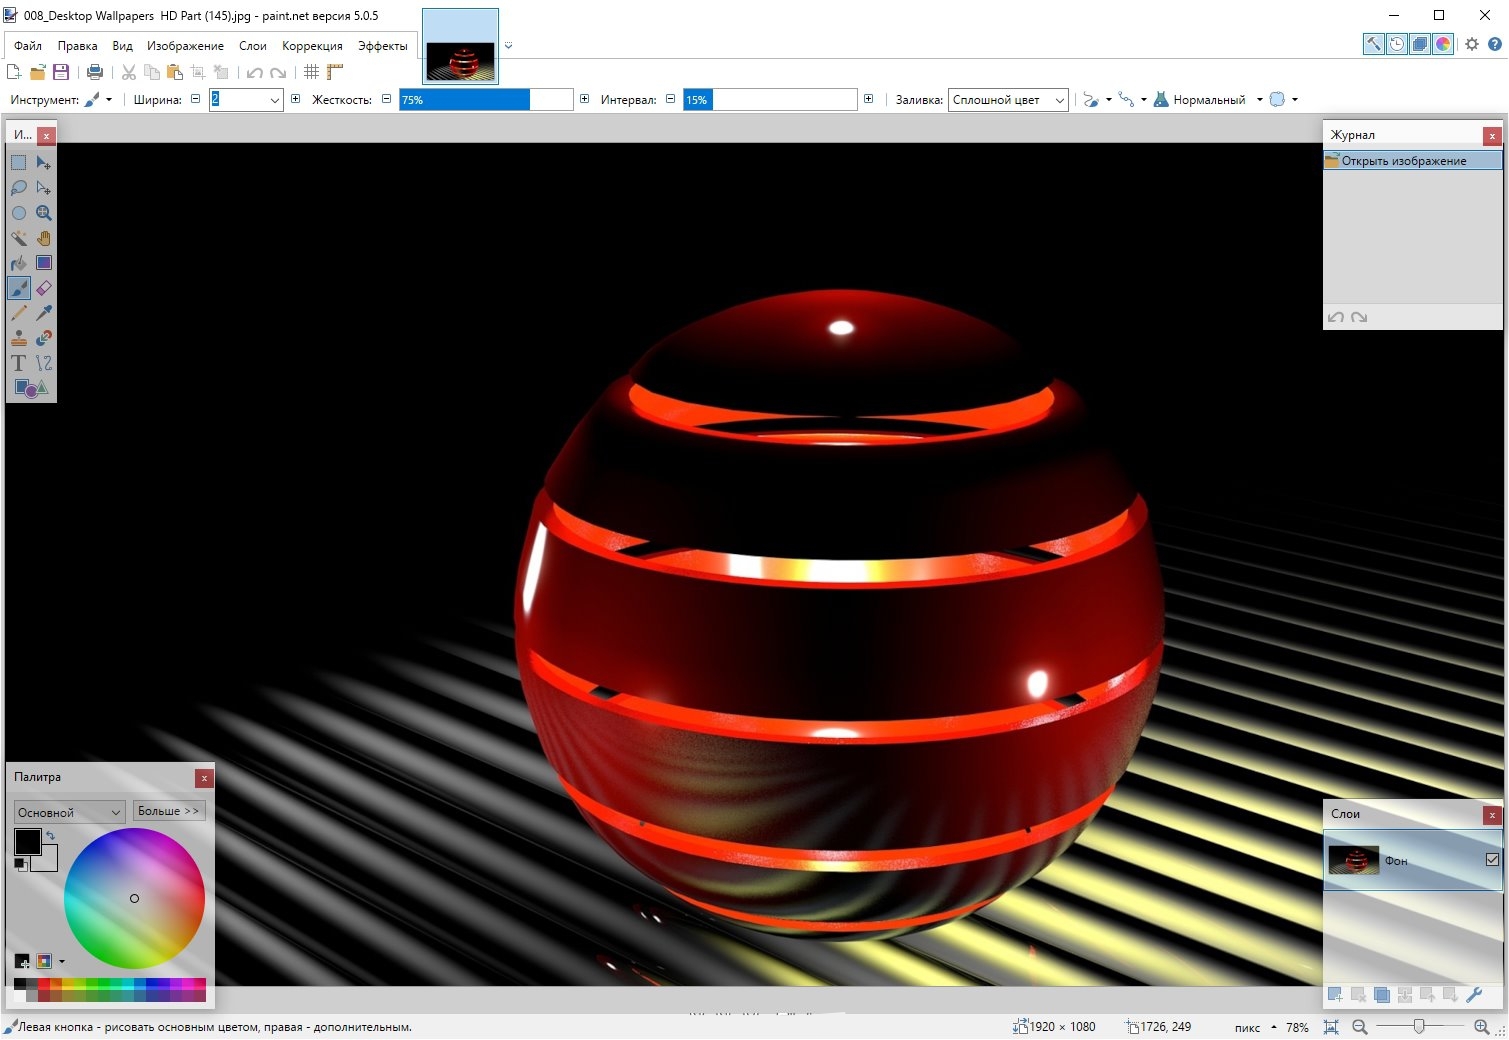Open the Основной color mode dropdown
Screen dimensions: 1509x1040
(69, 812)
